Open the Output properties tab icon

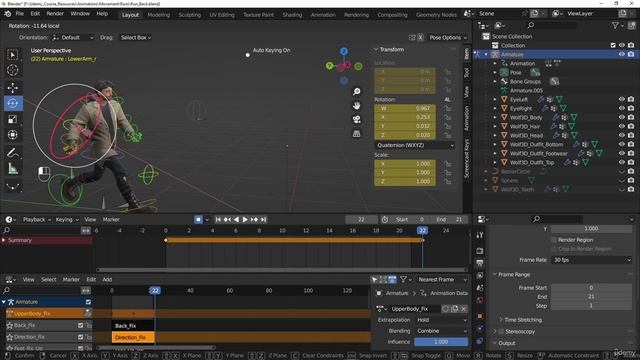click(480, 263)
